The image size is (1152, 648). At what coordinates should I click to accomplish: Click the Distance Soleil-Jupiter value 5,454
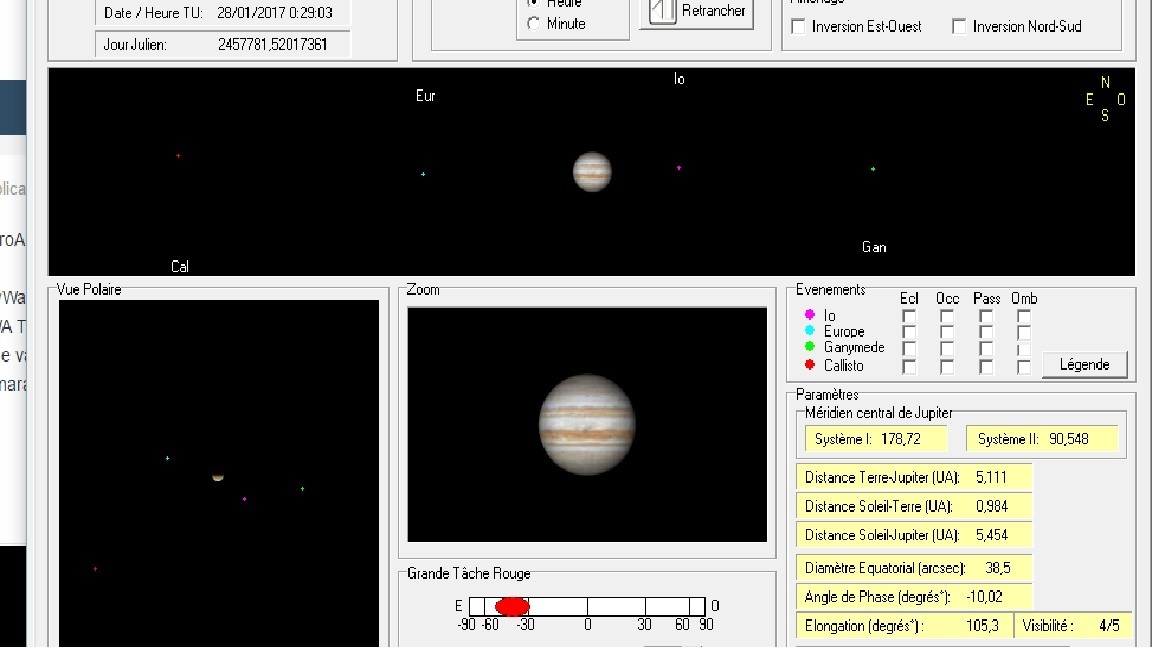992,535
